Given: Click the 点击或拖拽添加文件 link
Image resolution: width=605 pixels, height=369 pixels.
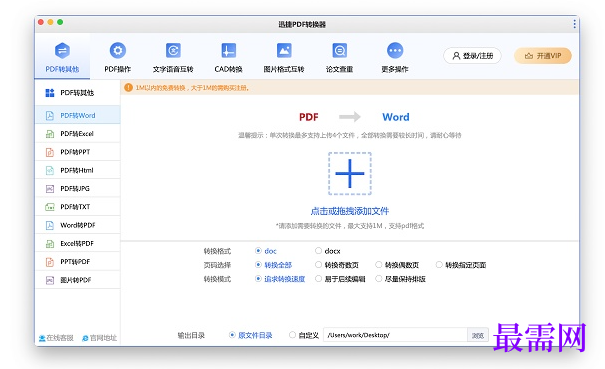Looking at the screenshot, I should [350, 211].
